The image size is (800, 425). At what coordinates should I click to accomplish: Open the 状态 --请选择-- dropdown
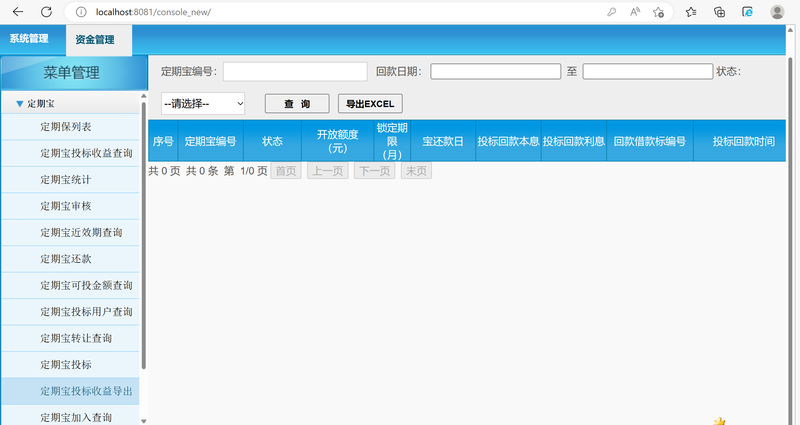tap(203, 104)
